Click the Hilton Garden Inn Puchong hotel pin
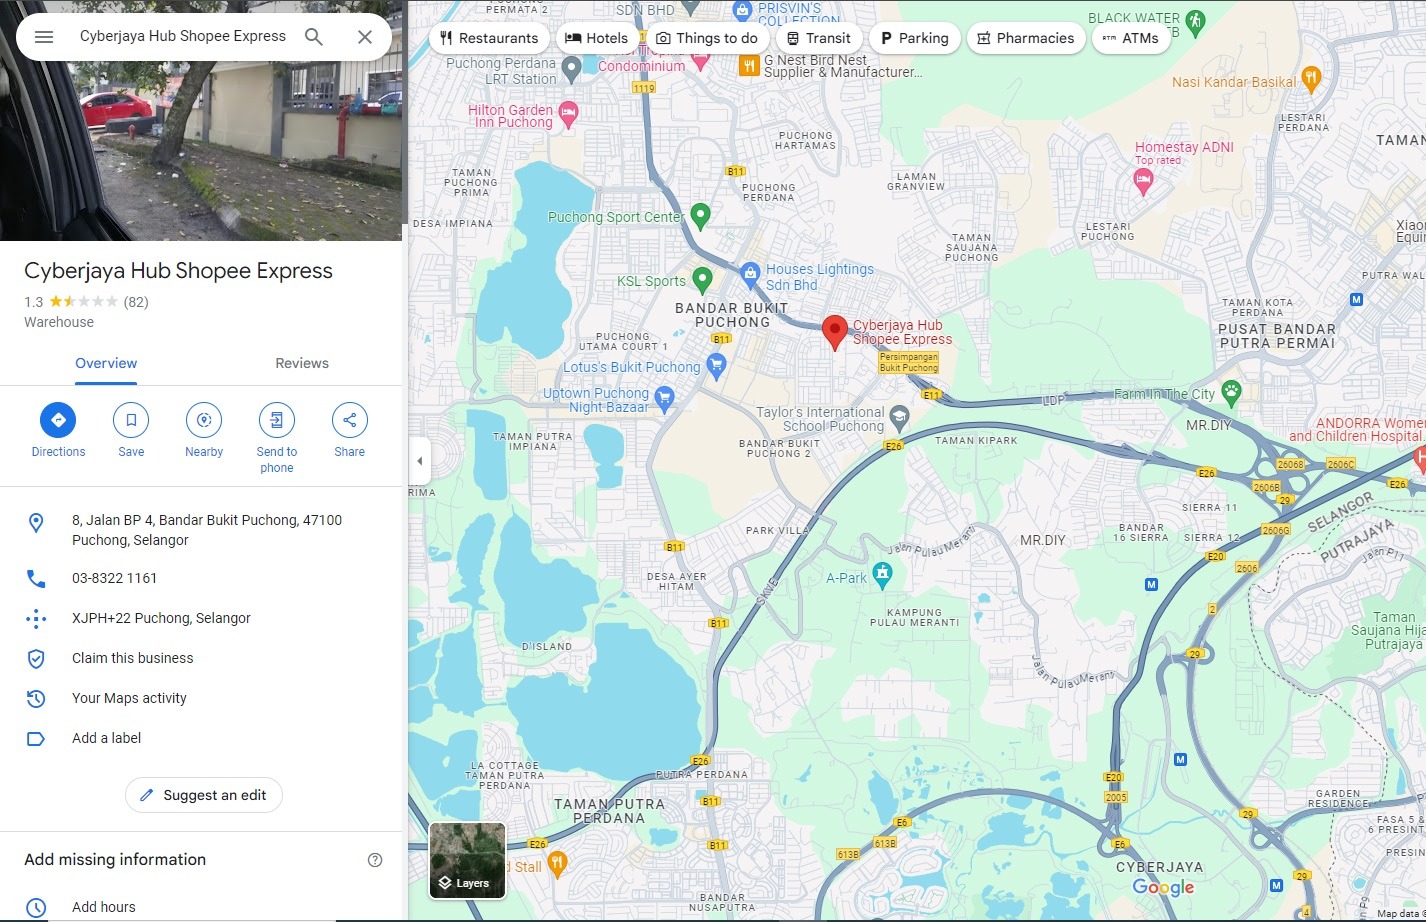This screenshot has height=922, width=1426. [x=568, y=114]
